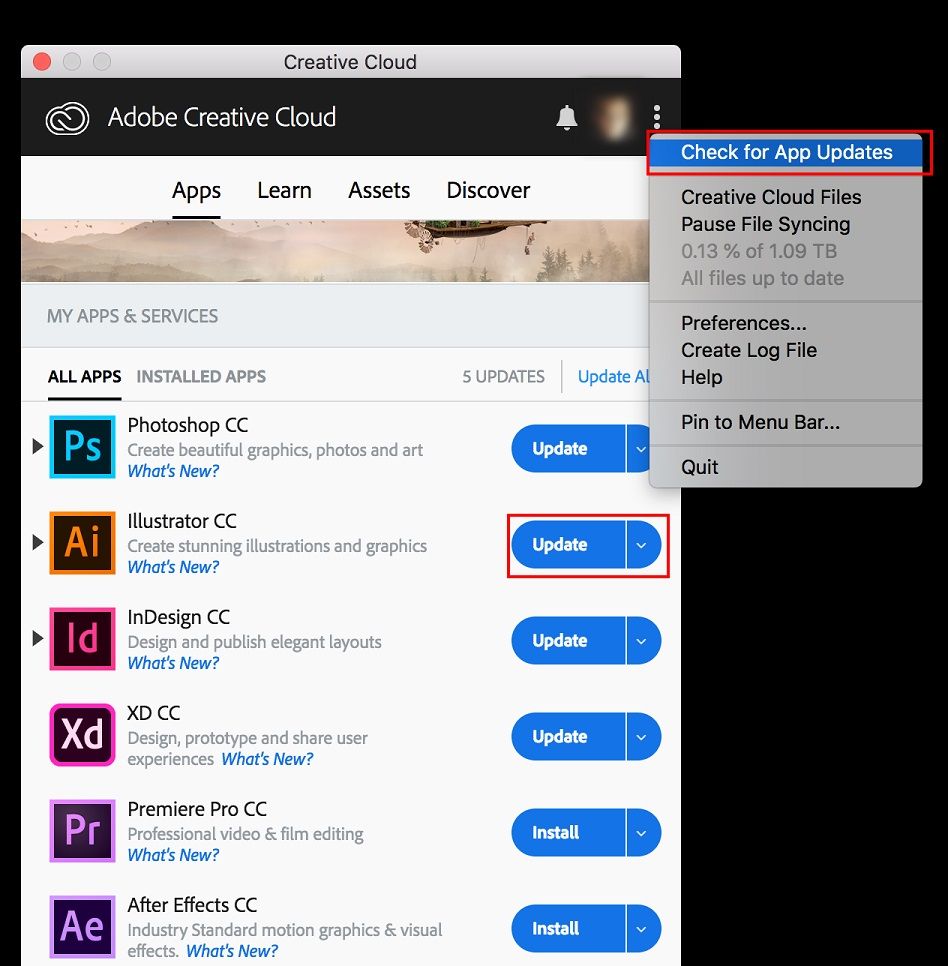
Task: Show the Installed Apps filter tab
Action: tap(201, 377)
